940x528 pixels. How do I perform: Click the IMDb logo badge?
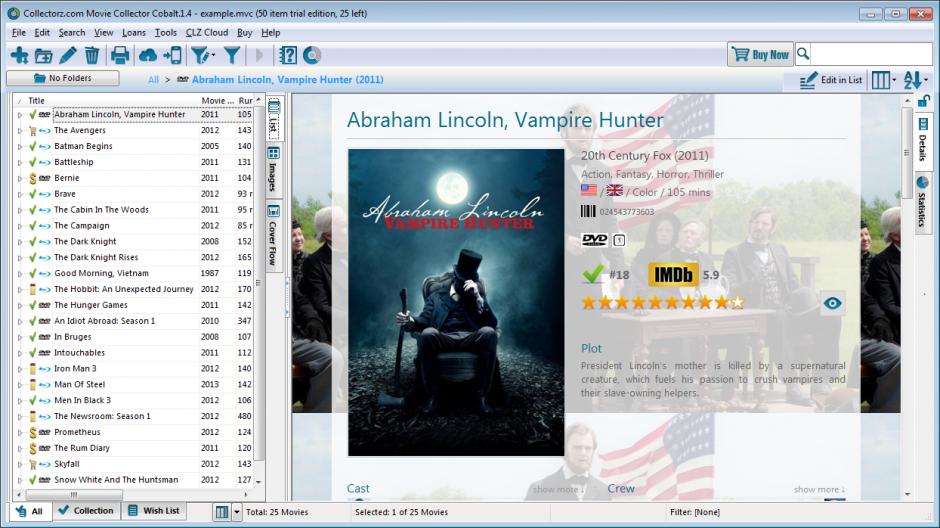click(673, 274)
